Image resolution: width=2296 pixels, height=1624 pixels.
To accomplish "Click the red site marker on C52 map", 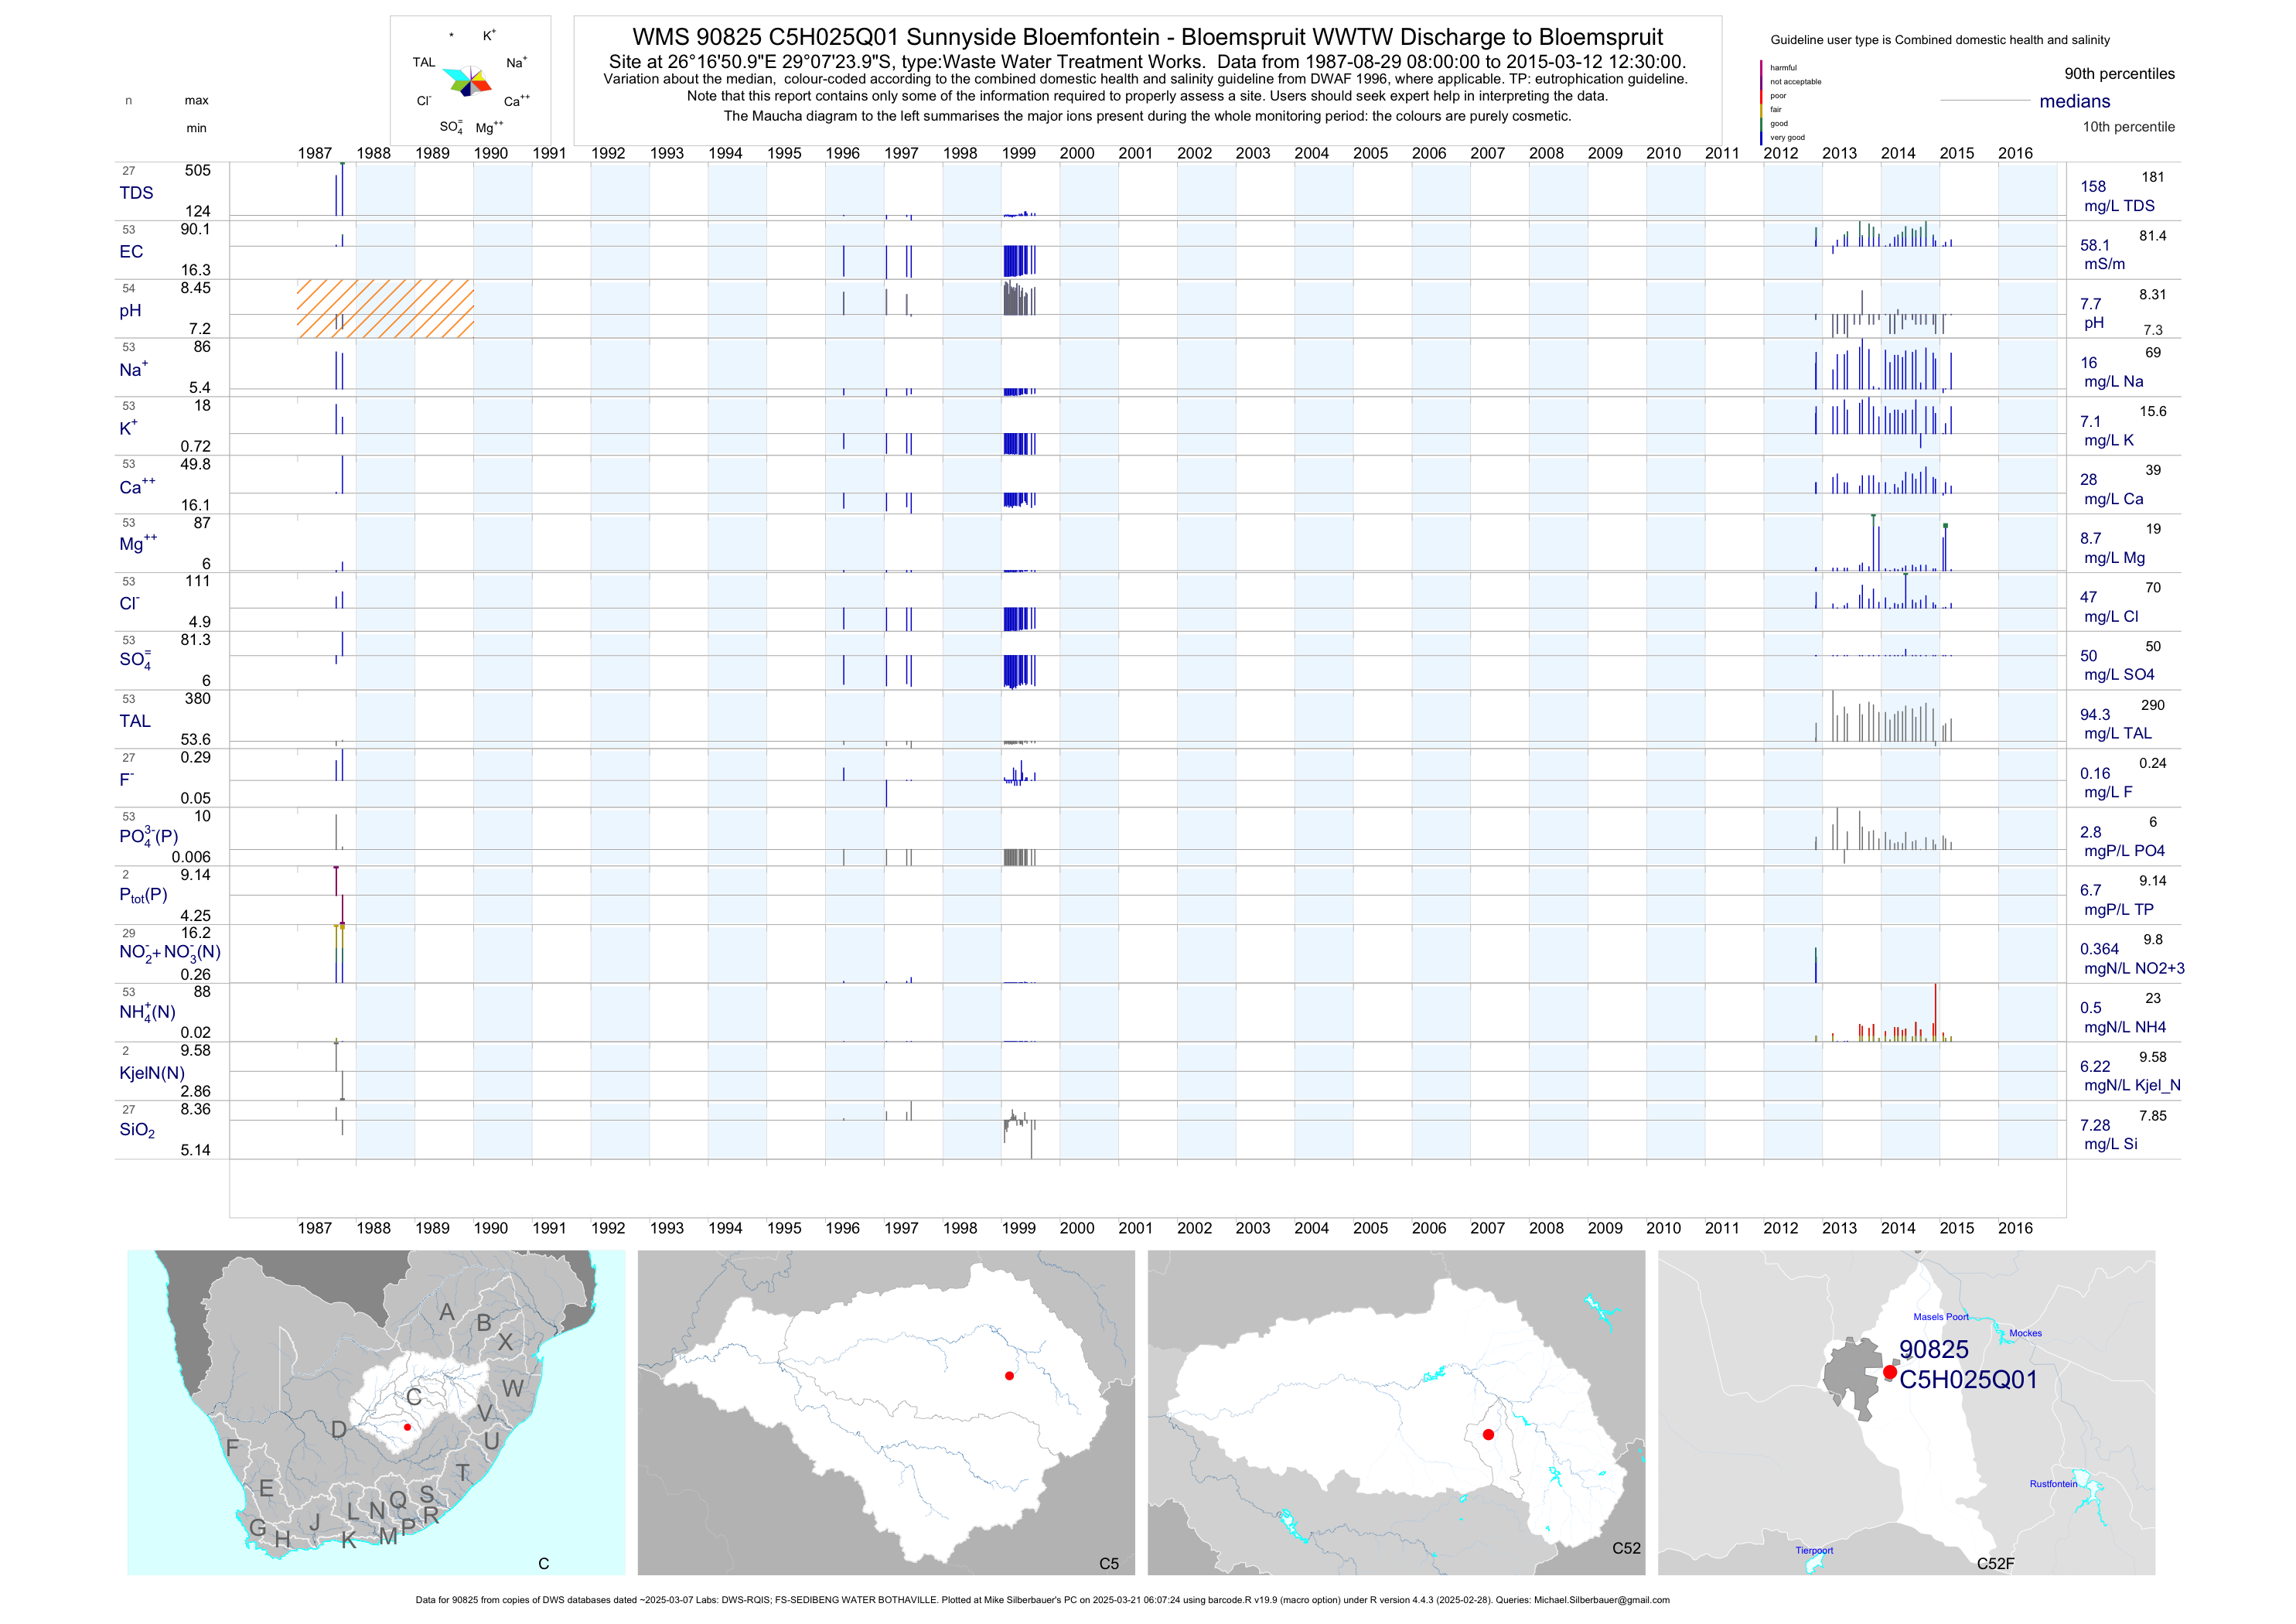I will click(1488, 1434).
